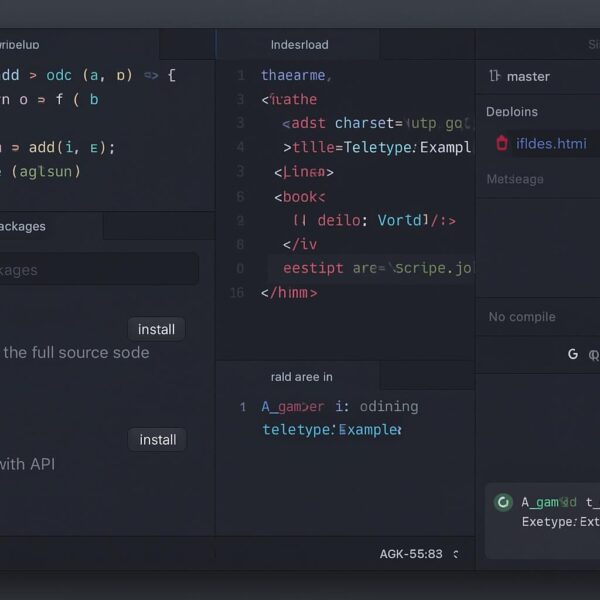Viewport: 600px width, 600px height.
Task: Open the master branch selector
Action: [x=528, y=76]
